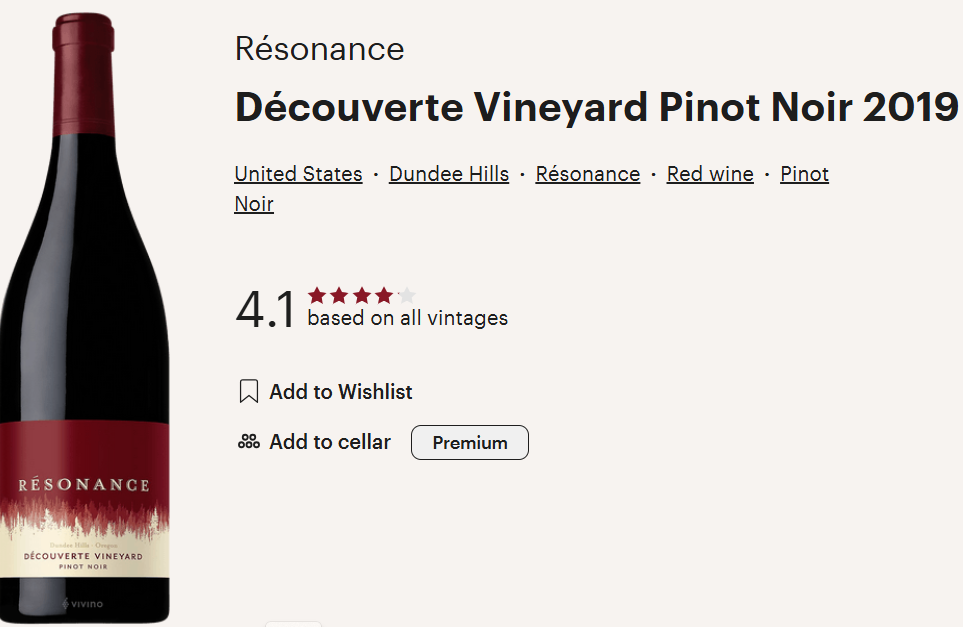The height and width of the screenshot is (627, 963).
Task: Click the third red rating star
Action: pos(361,295)
